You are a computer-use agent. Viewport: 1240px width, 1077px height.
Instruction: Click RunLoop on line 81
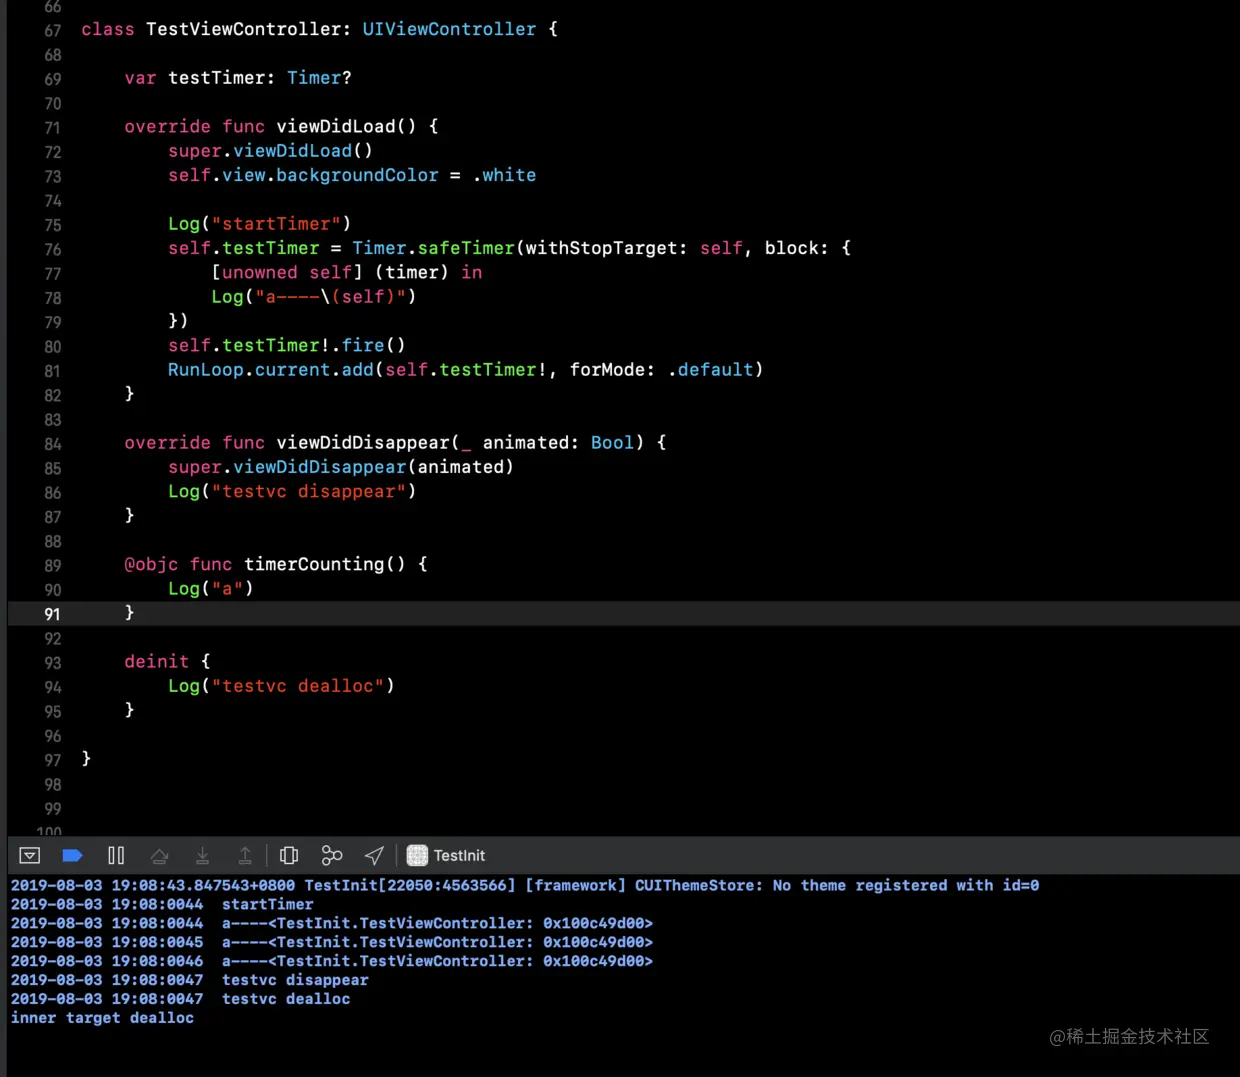click(x=205, y=370)
